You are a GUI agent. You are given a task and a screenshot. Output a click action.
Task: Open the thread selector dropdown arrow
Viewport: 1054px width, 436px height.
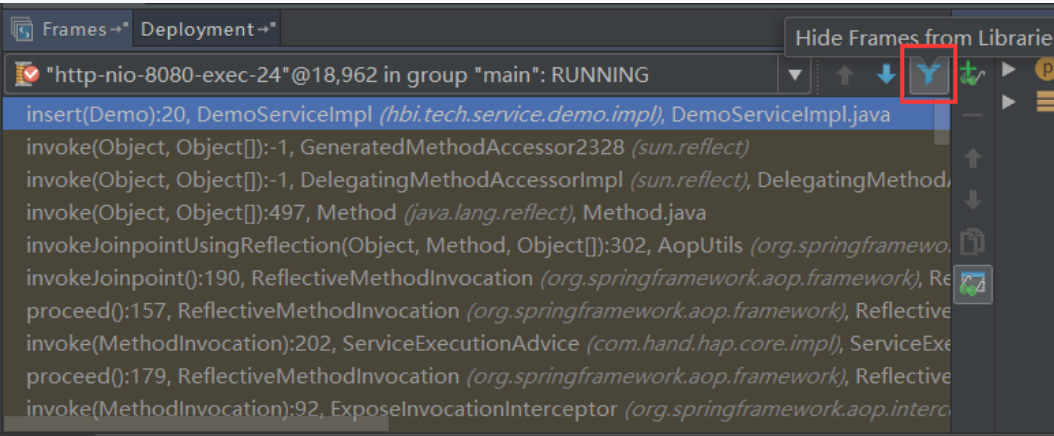[x=795, y=75]
